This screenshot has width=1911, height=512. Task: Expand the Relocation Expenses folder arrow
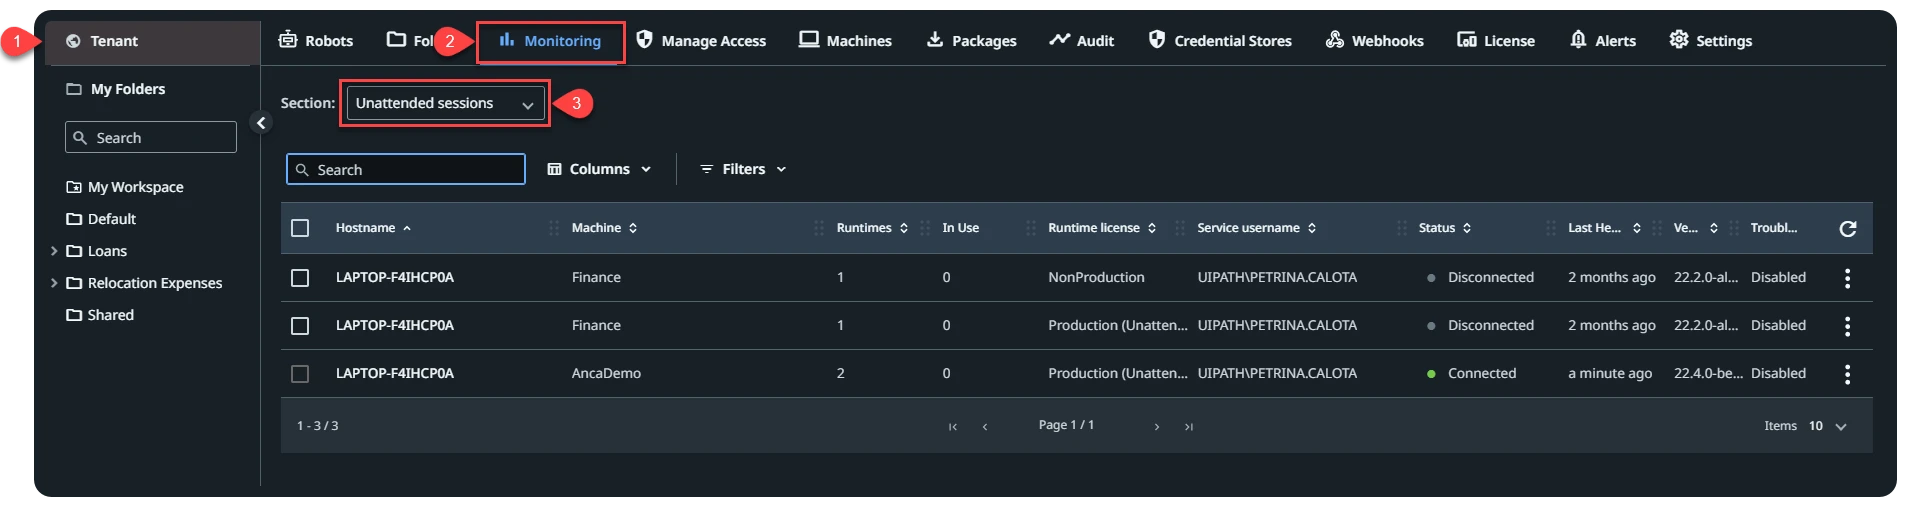pyautogui.click(x=54, y=283)
